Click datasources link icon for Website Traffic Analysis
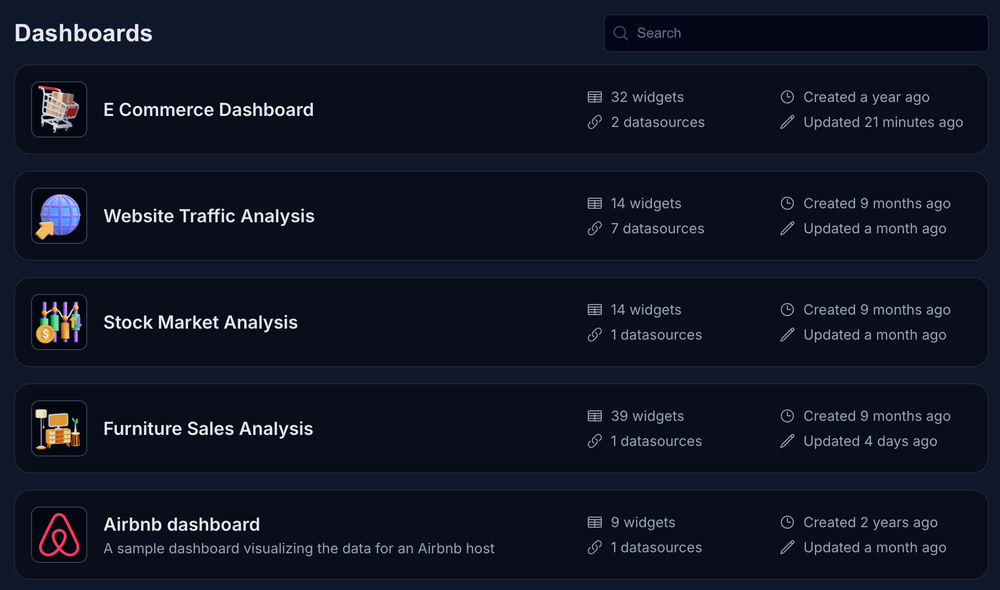Screen dimensions: 1000x590 point(595,229)
